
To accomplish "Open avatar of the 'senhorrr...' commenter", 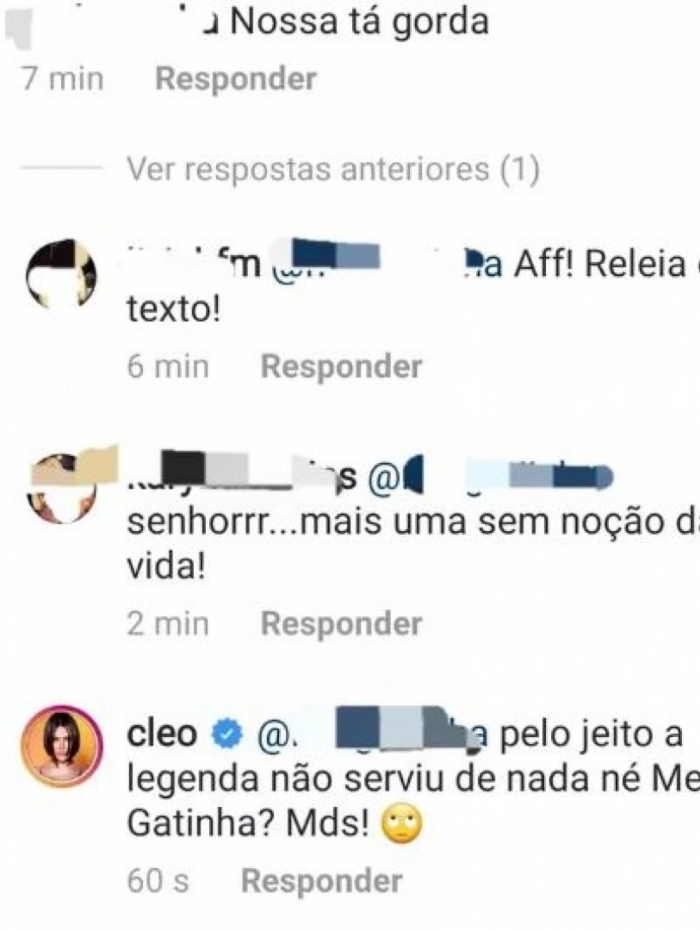I will pos(62,489).
